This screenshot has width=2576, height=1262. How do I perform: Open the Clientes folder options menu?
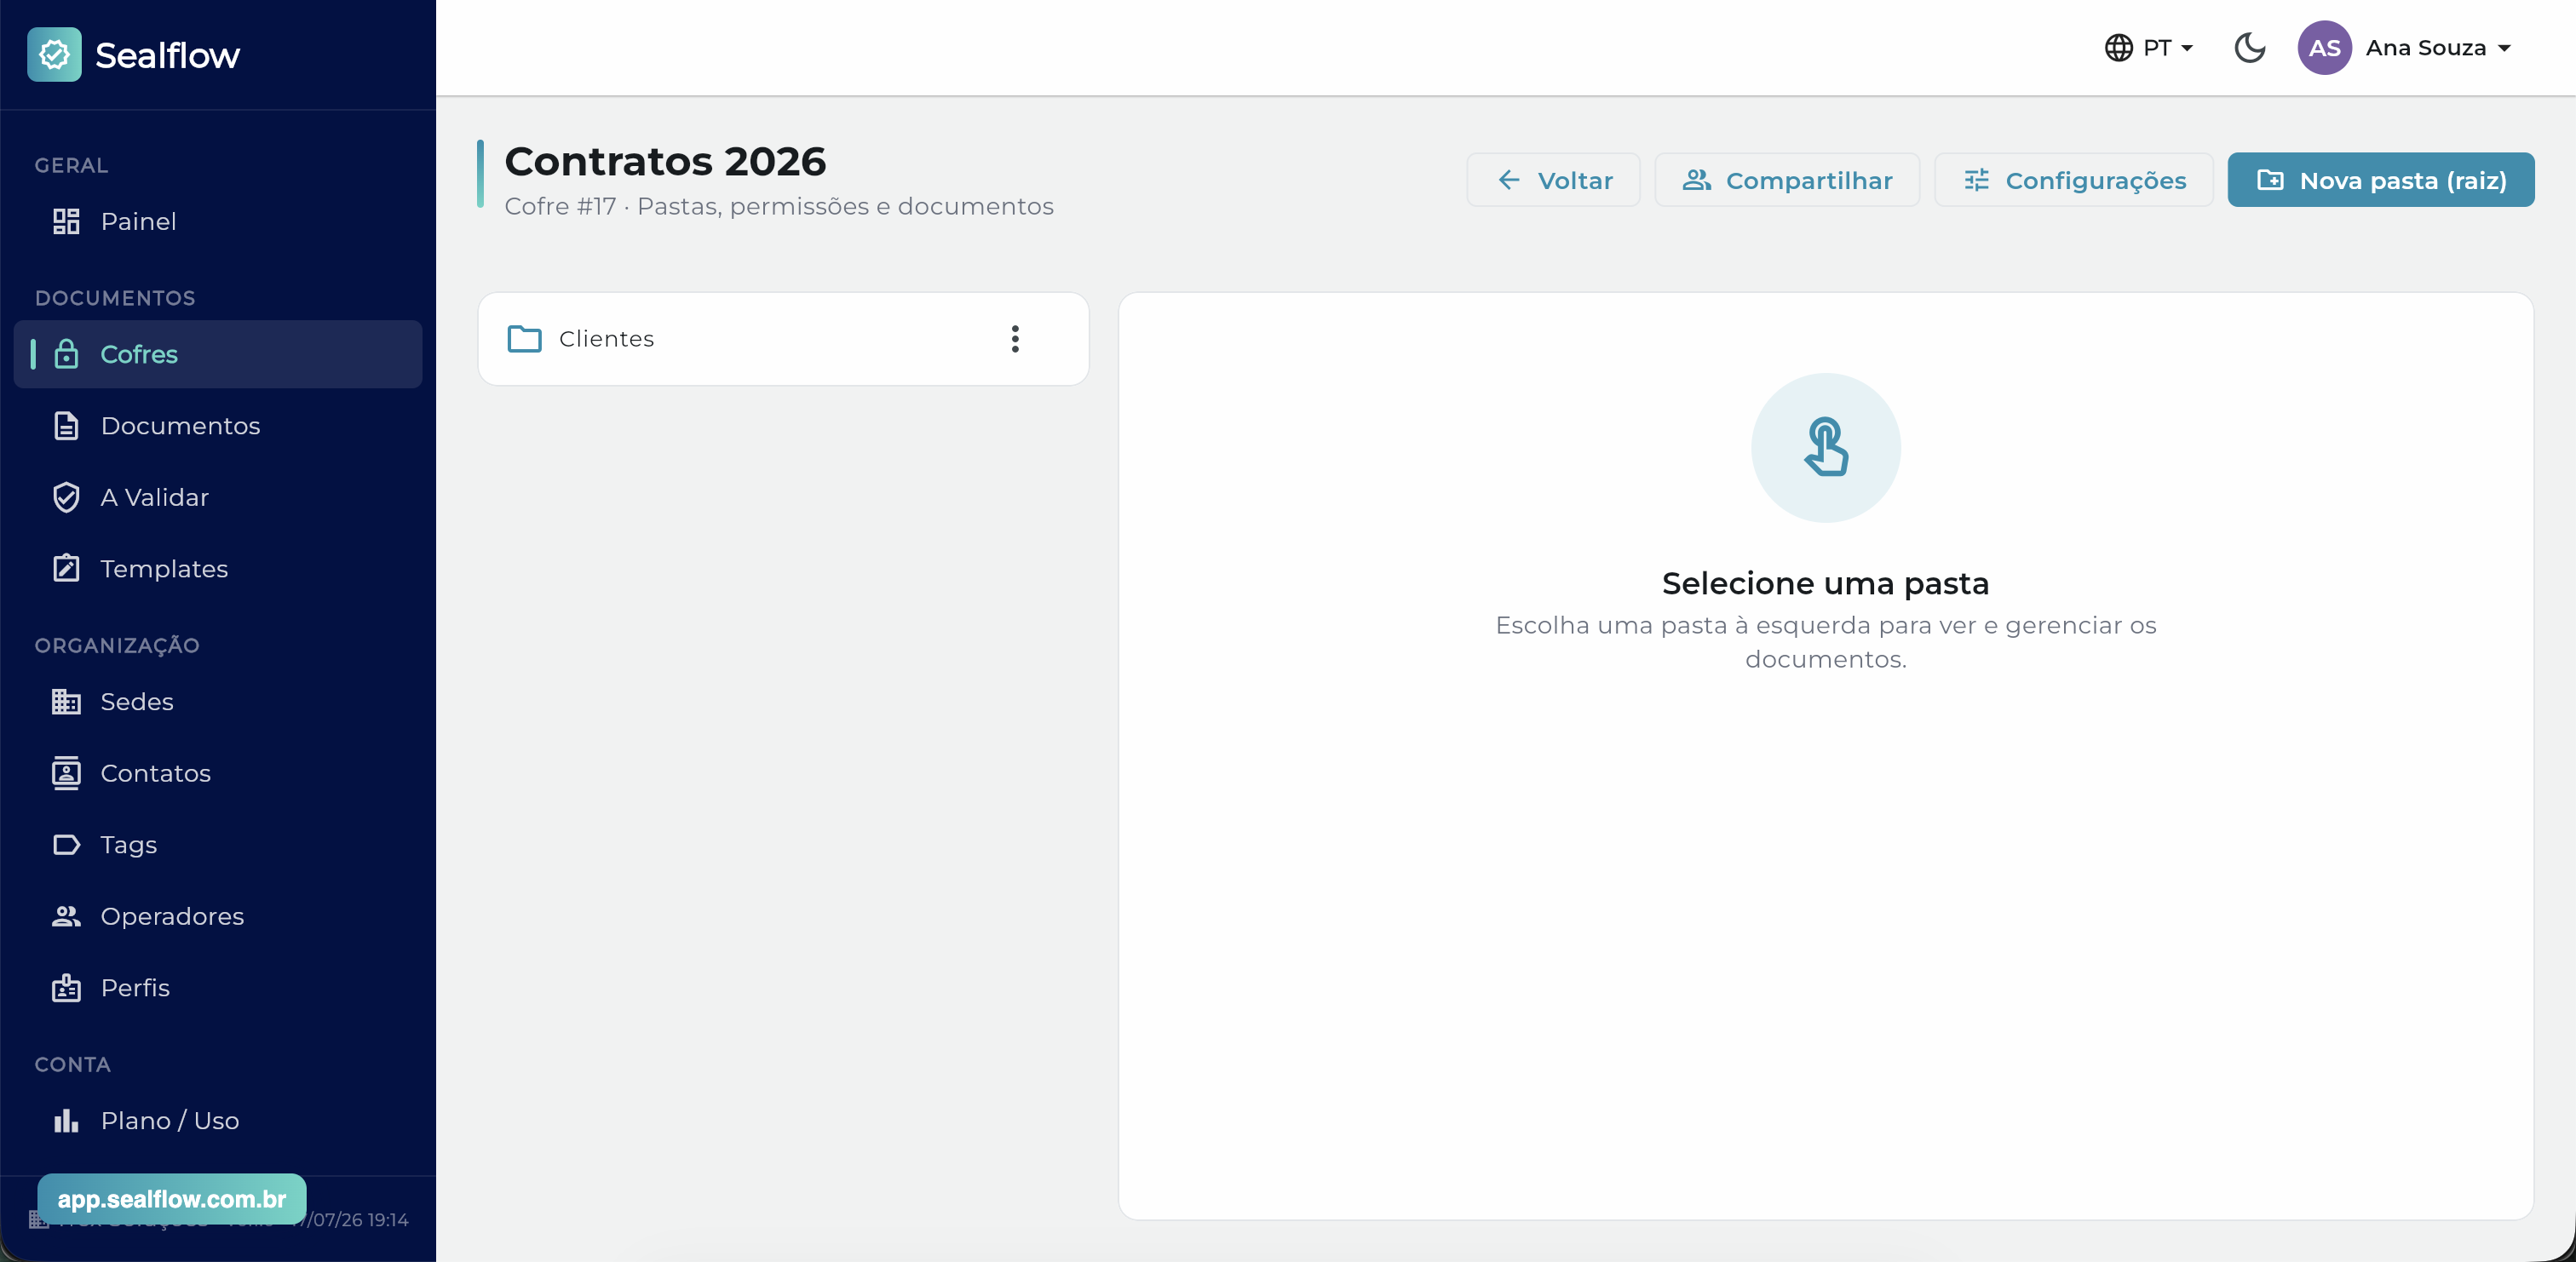(x=1015, y=339)
